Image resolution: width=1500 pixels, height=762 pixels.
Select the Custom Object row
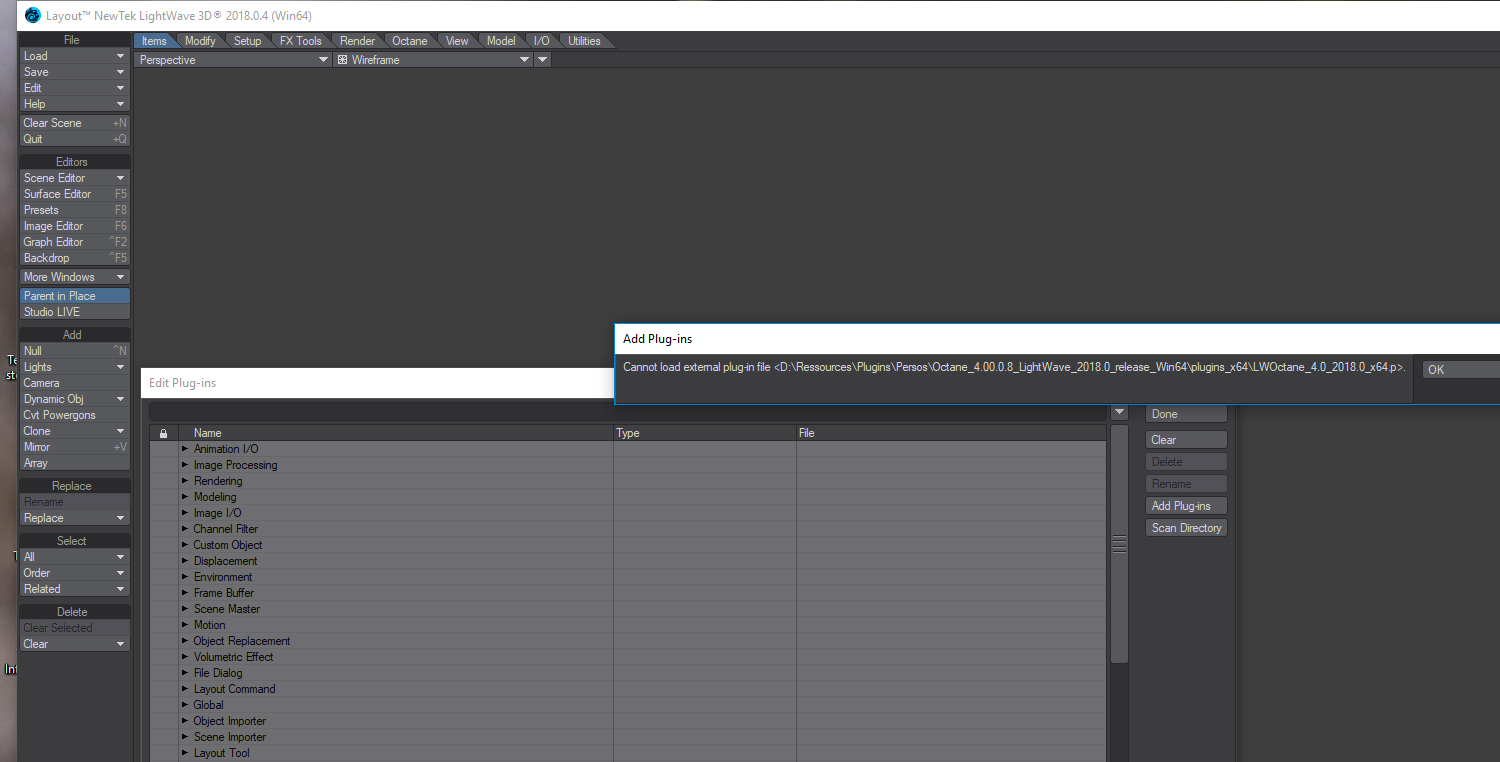point(628,545)
